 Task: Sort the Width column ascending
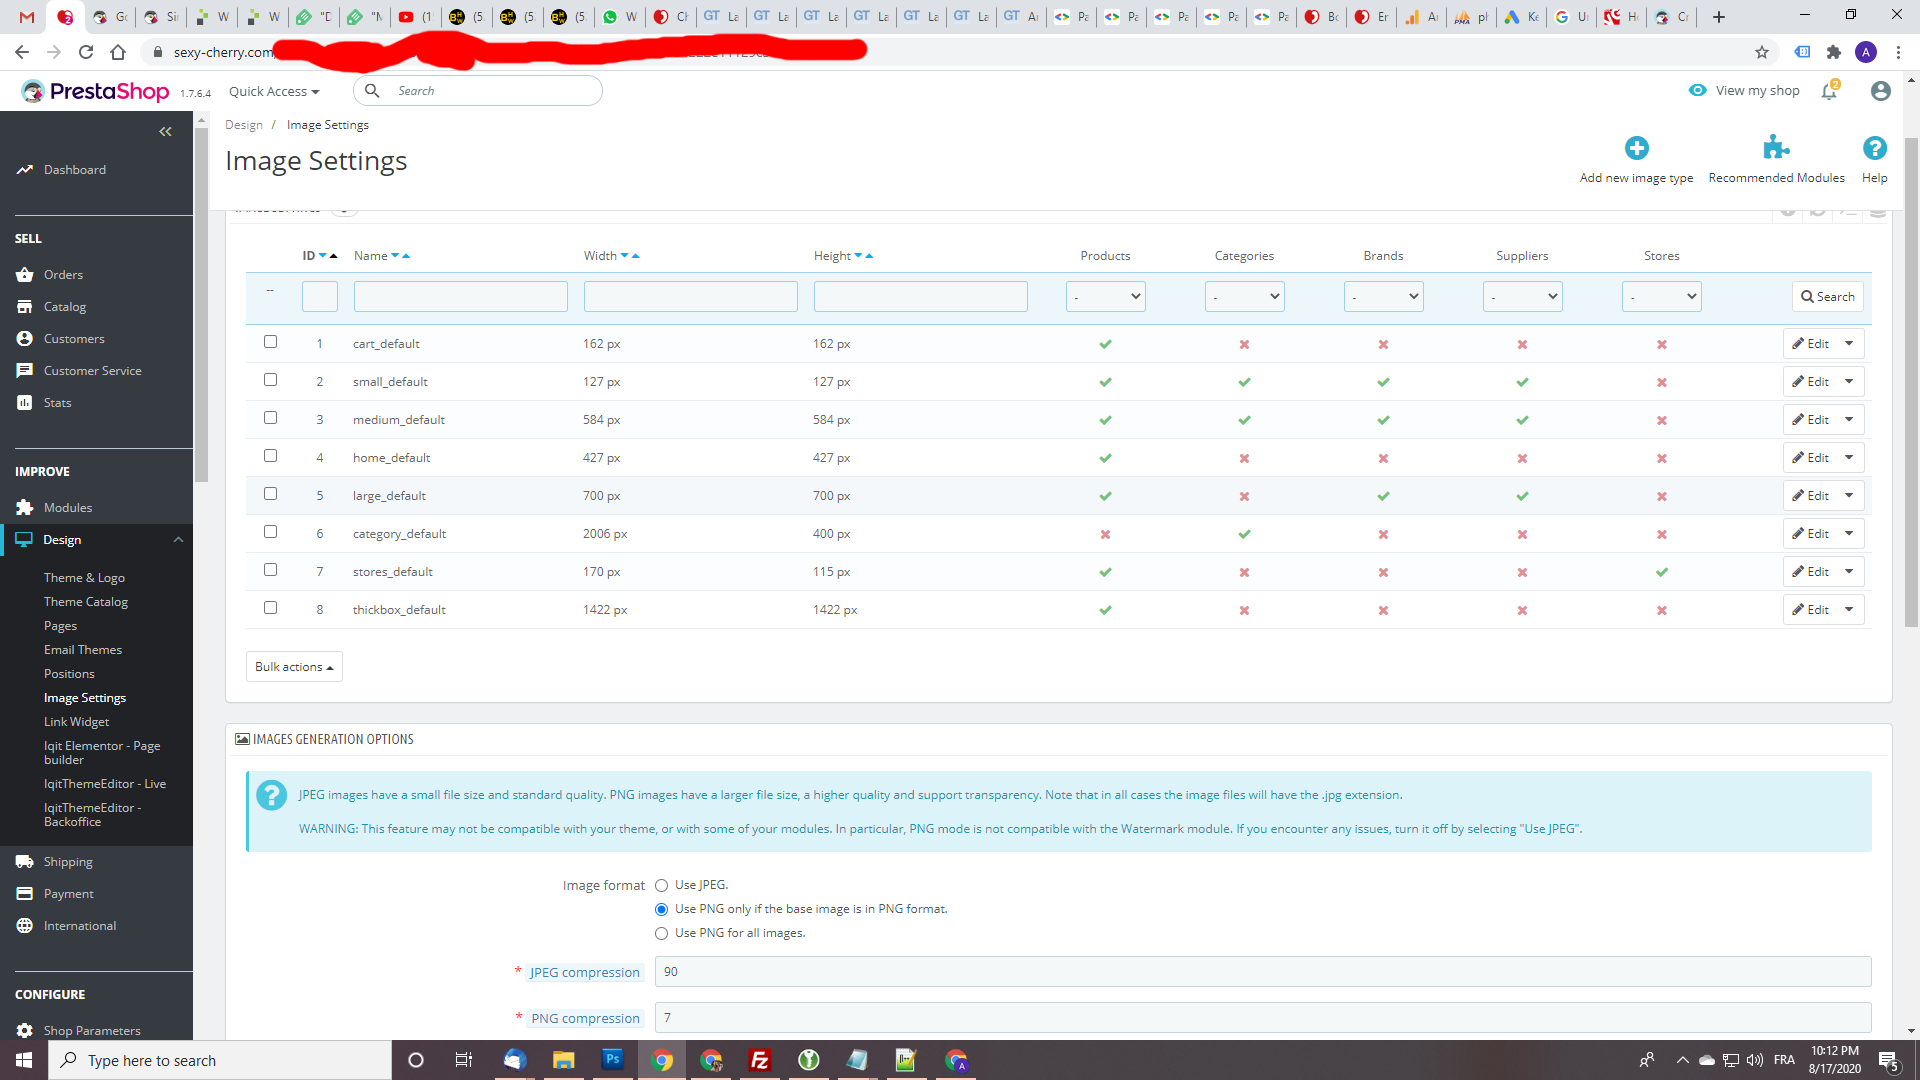click(x=636, y=256)
